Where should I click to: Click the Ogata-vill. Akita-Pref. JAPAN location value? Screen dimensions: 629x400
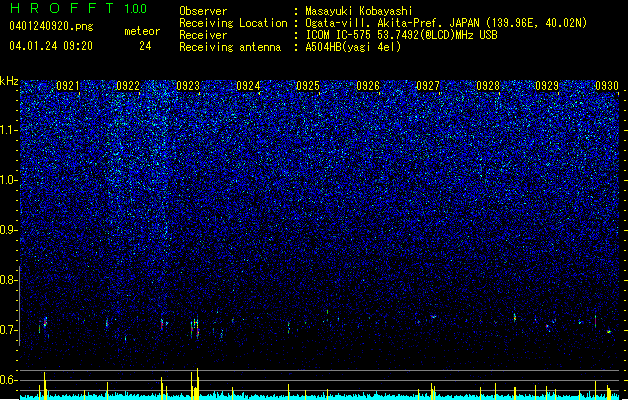(x=446, y=23)
